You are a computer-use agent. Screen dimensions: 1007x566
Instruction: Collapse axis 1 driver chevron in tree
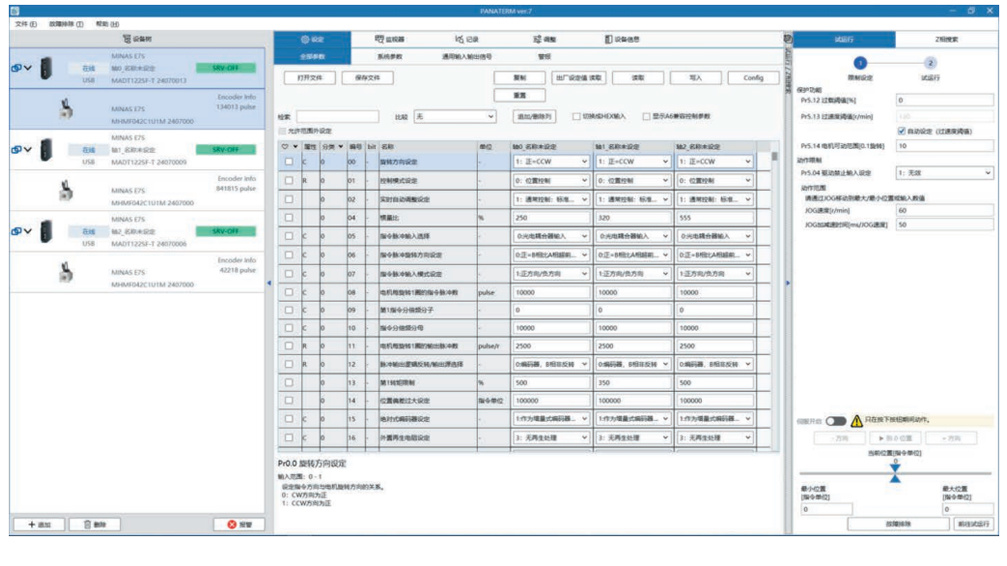point(28,149)
